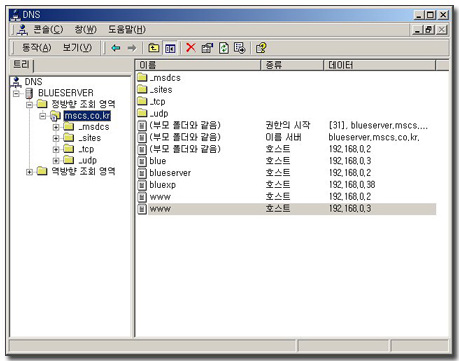The width and height of the screenshot is (459, 361).
Task: Click the 권한의 시작 type cell
Action: point(288,125)
